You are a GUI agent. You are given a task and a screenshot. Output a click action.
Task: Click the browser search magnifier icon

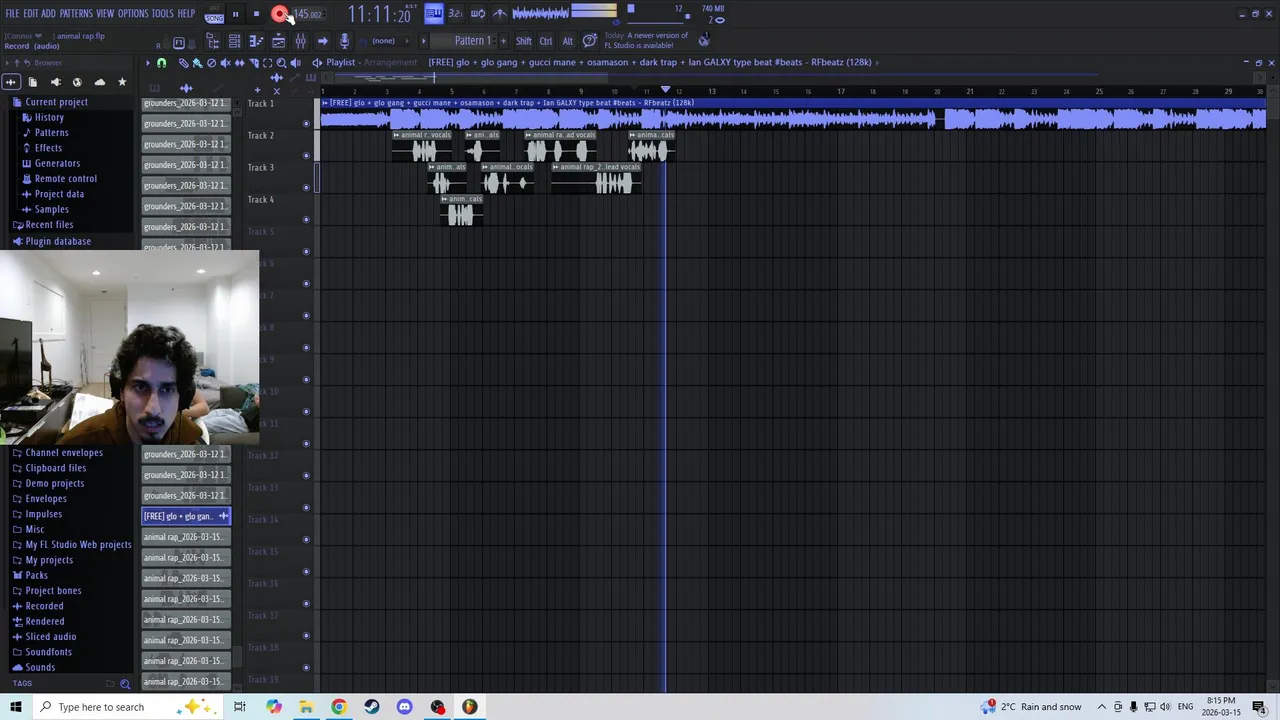[125, 684]
